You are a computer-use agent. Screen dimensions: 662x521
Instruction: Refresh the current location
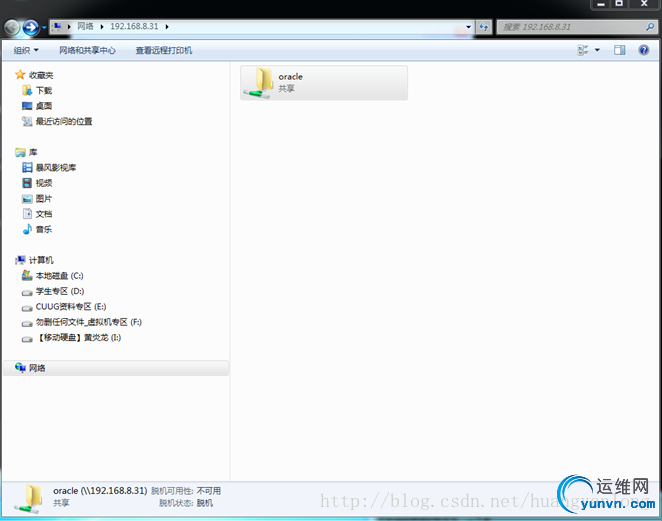pos(484,27)
